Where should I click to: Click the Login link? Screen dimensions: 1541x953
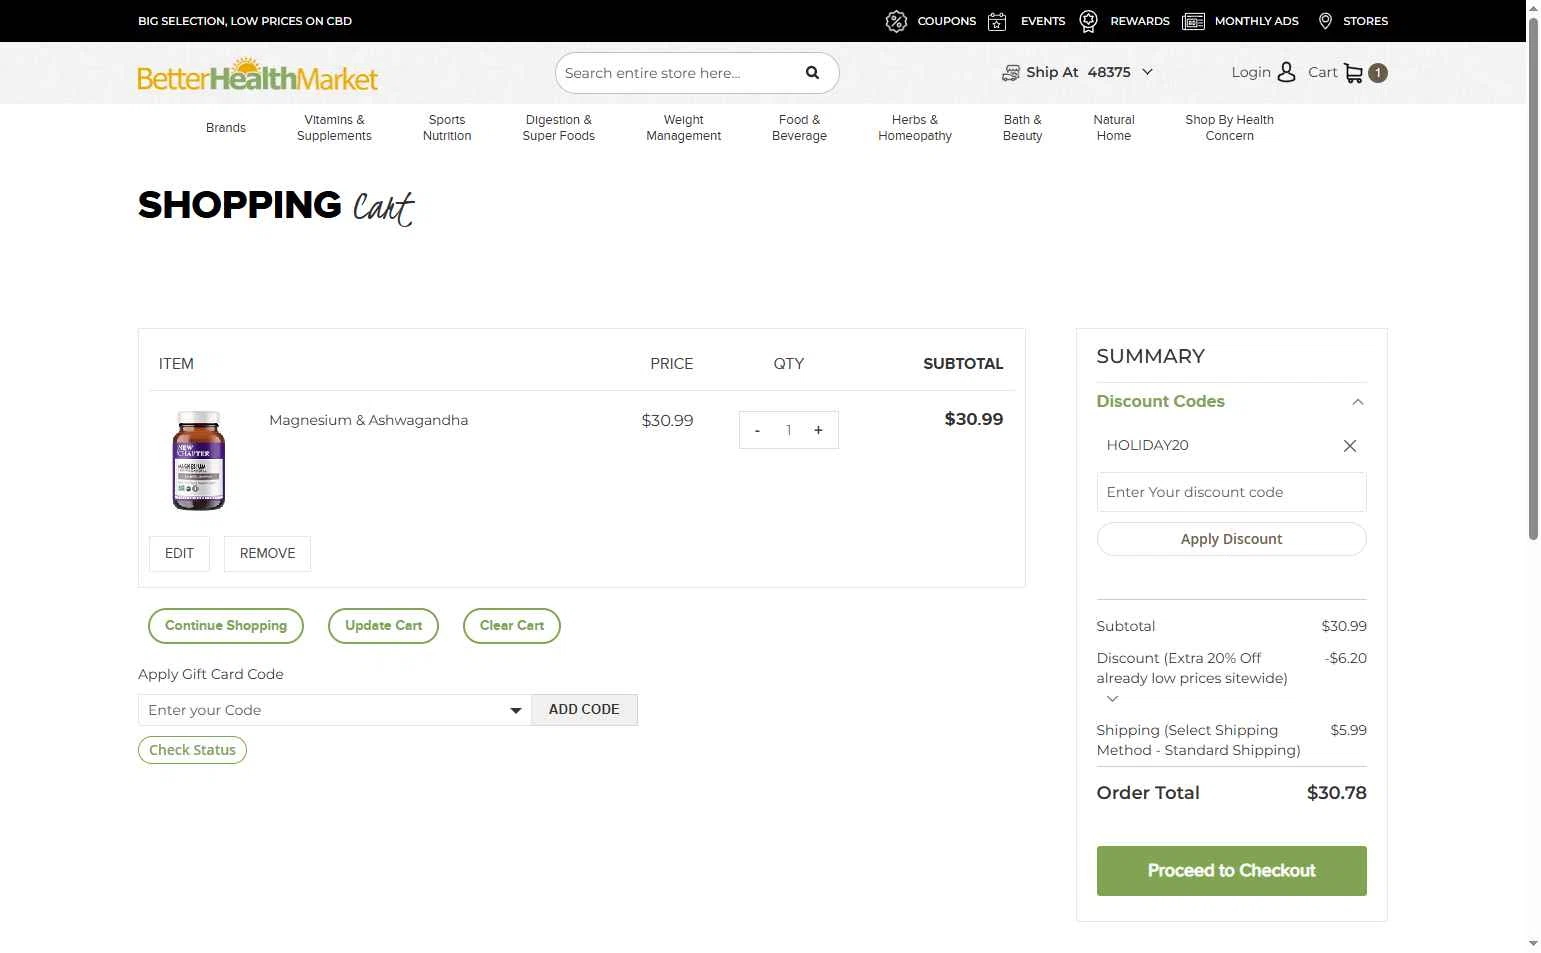(x=1251, y=72)
